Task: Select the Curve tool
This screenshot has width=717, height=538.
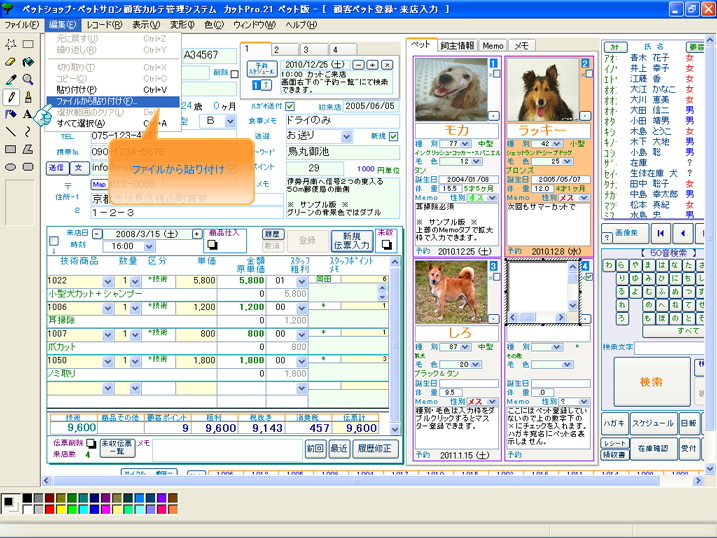Action: pos(28,132)
